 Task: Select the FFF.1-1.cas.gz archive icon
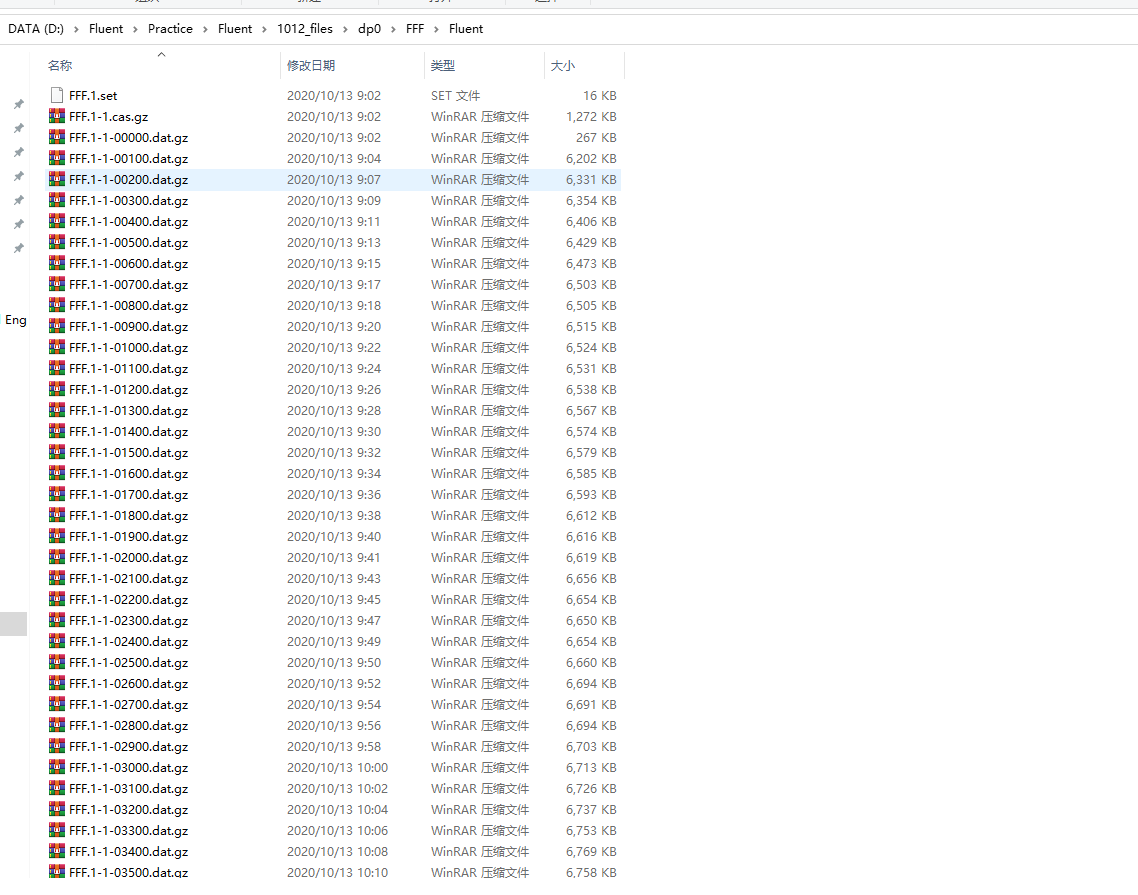[x=57, y=117]
